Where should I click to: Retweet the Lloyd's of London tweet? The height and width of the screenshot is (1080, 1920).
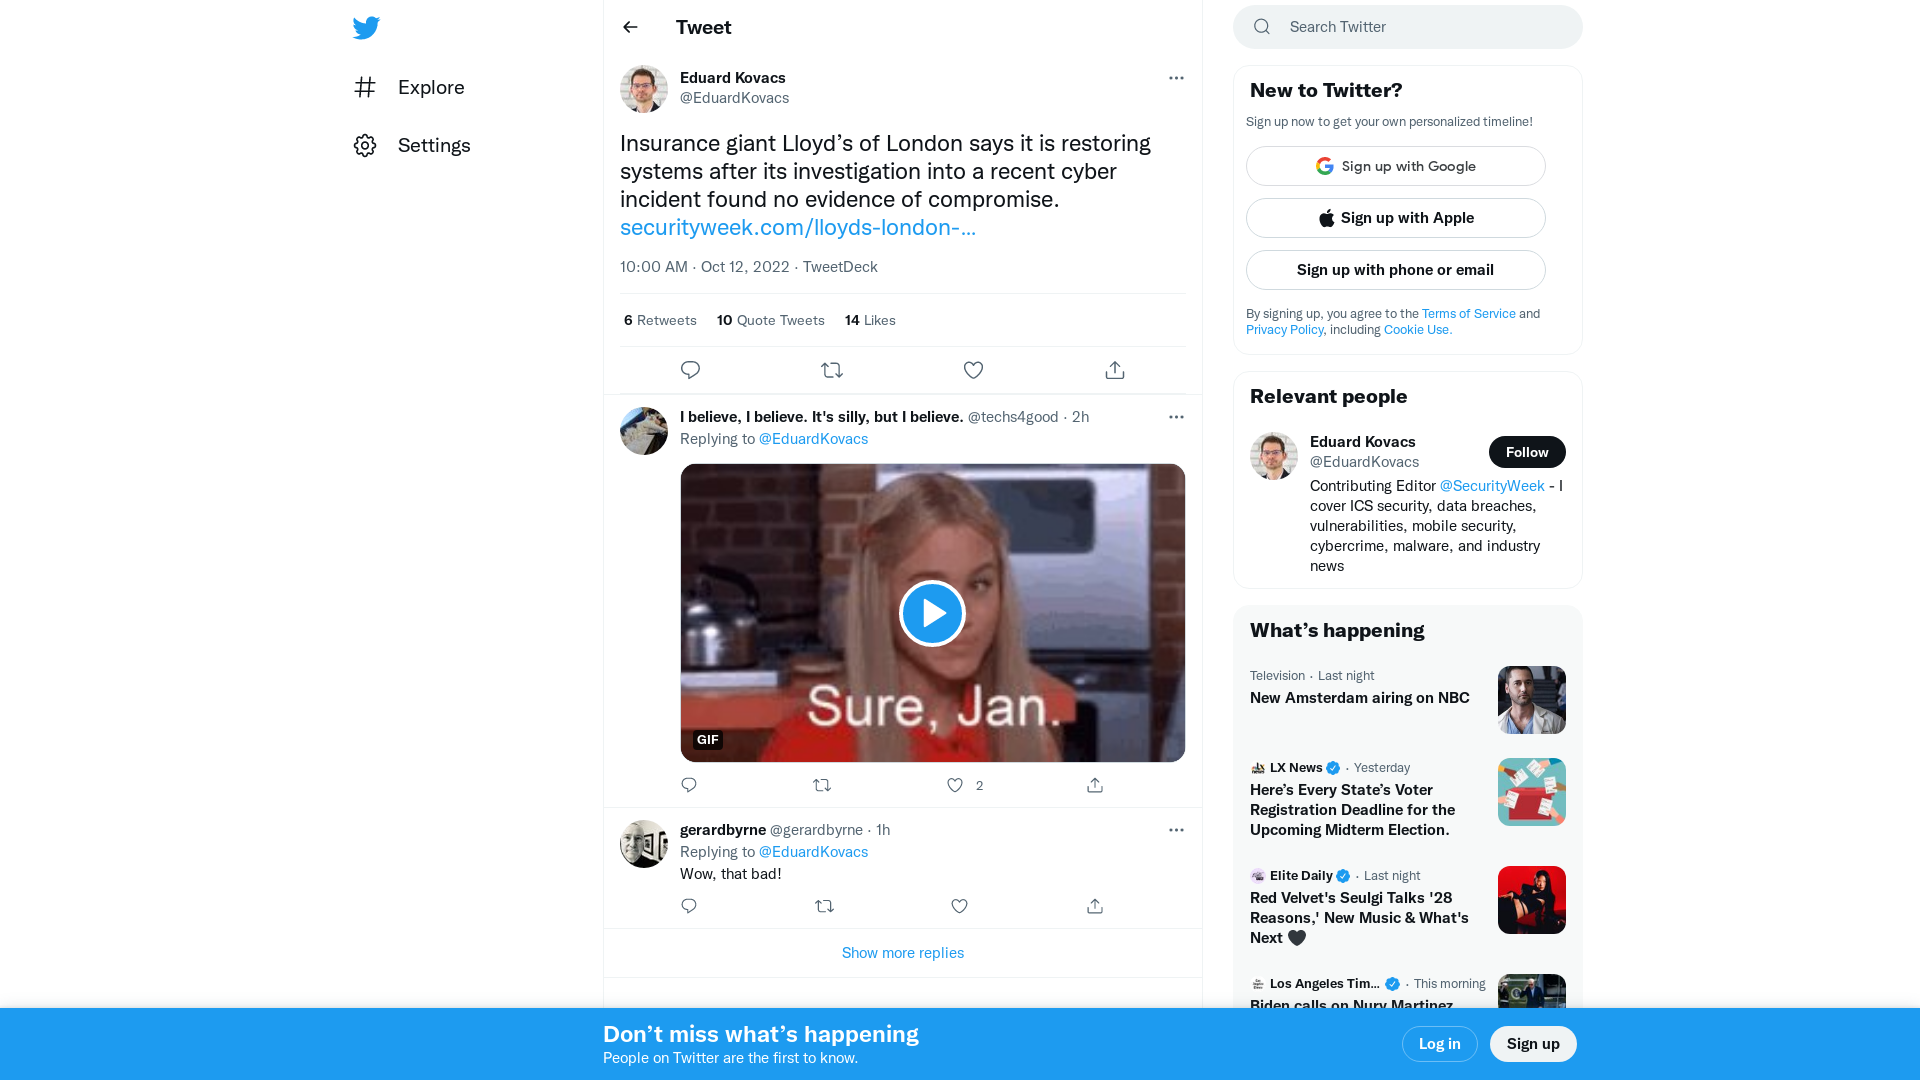(x=832, y=369)
